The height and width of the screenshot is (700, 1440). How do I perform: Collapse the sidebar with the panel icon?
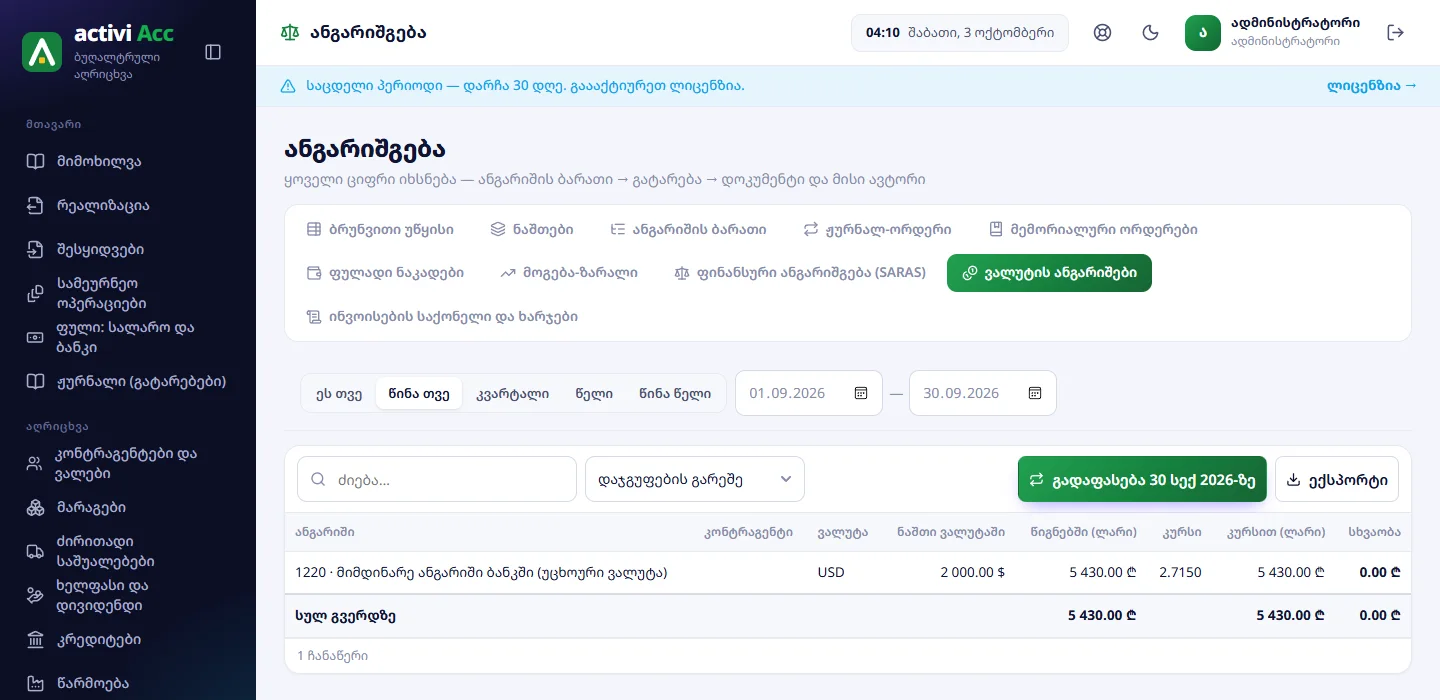point(213,52)
